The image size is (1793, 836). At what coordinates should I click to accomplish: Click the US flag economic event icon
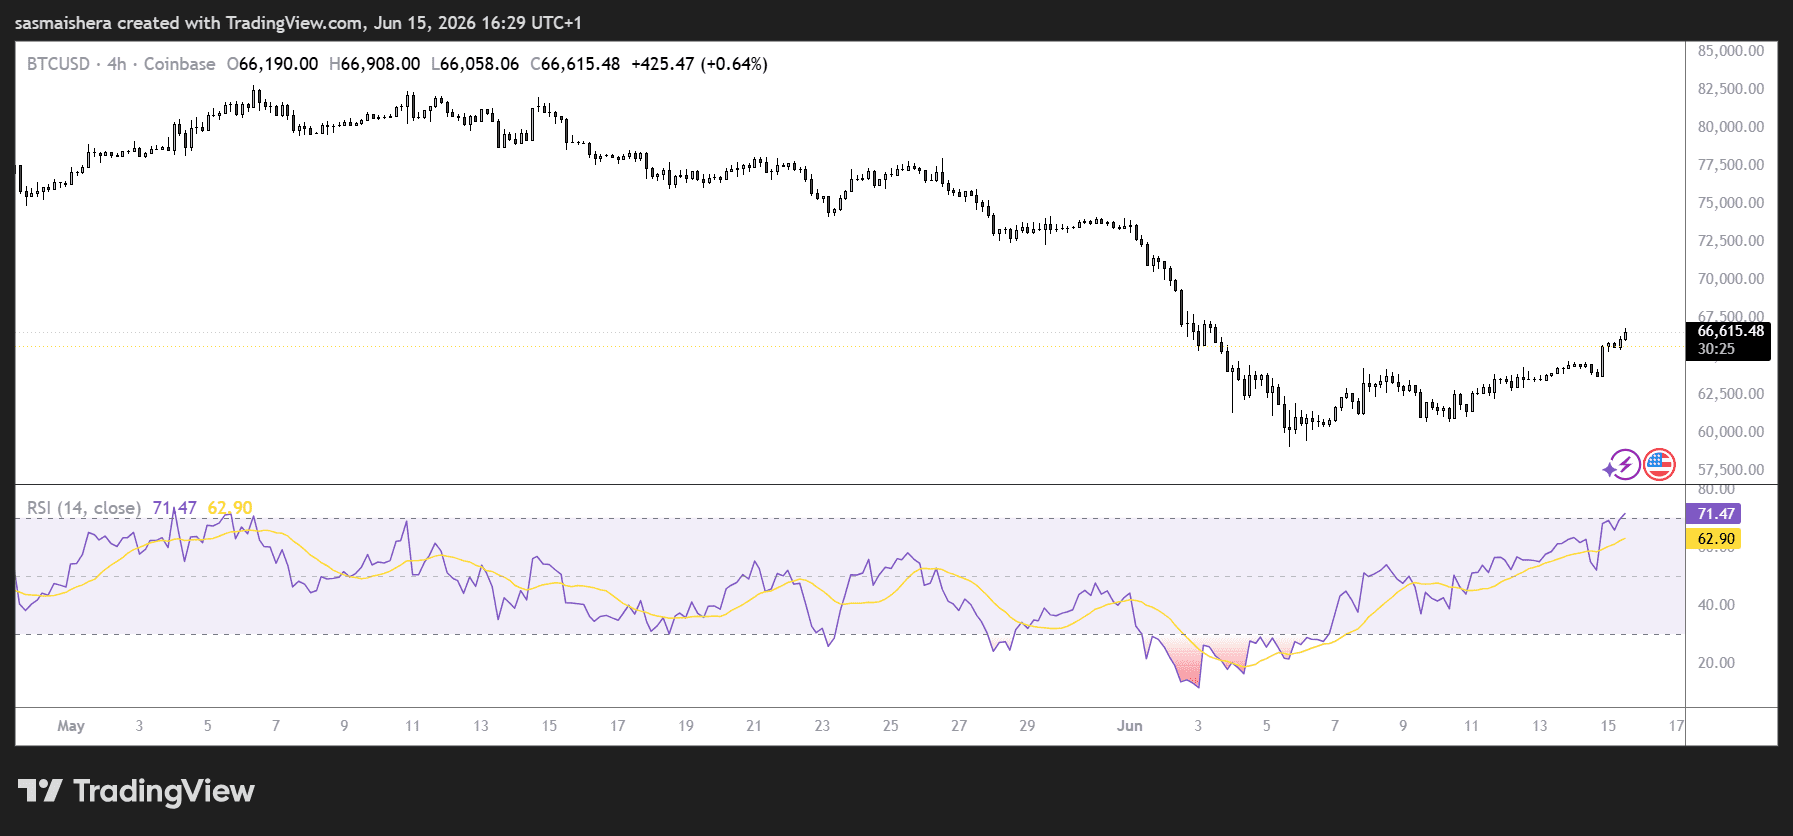[x=1659, y=465]
